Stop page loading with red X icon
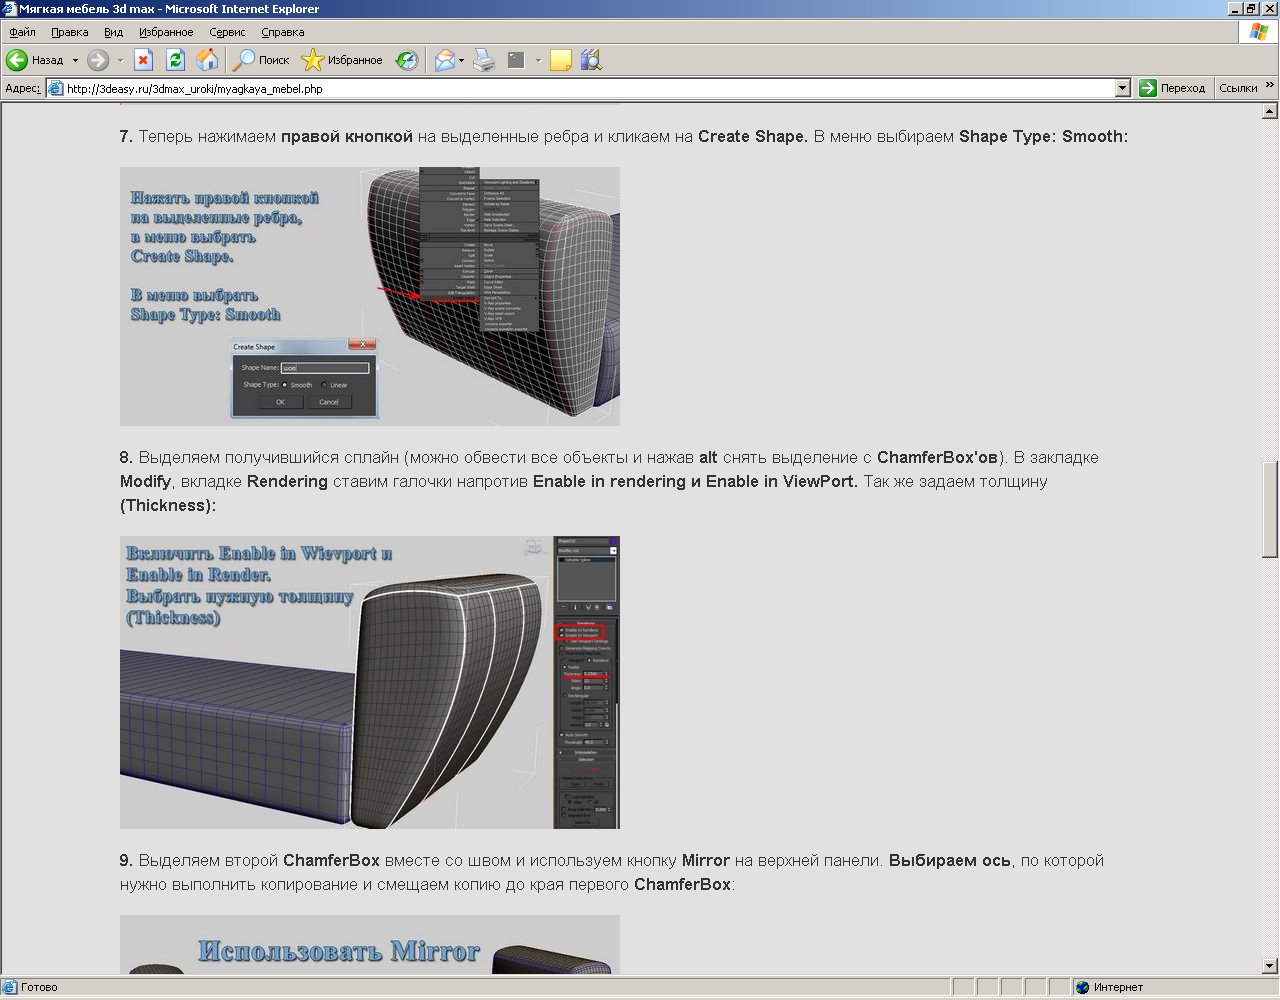The image size is (1280, 1000). click(x=143, y=60)
